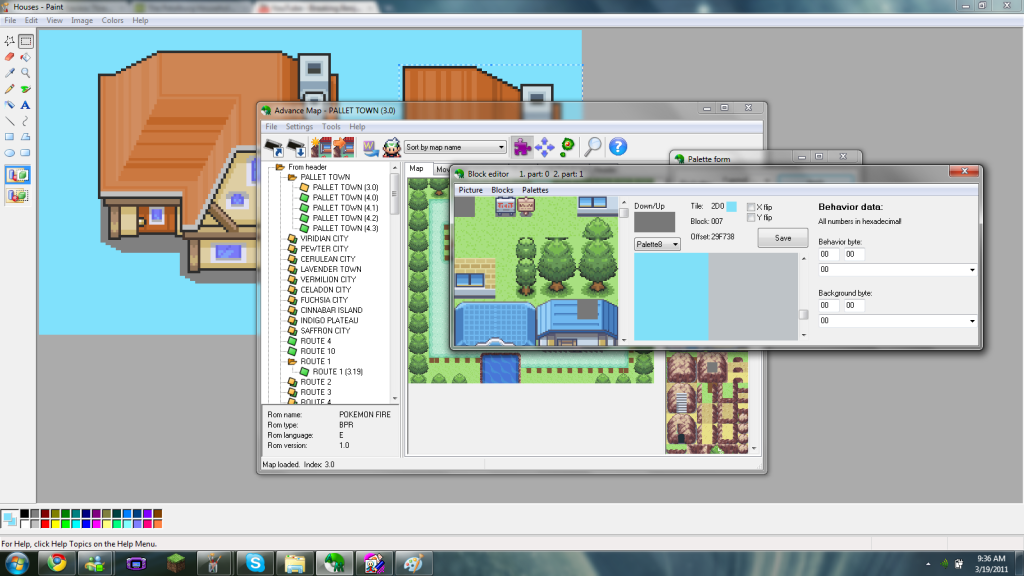Screen dimensions: 1024x576
Task: Open the Sort by map name dropdown
Action: pyautogui.click(x=456, y=148)
